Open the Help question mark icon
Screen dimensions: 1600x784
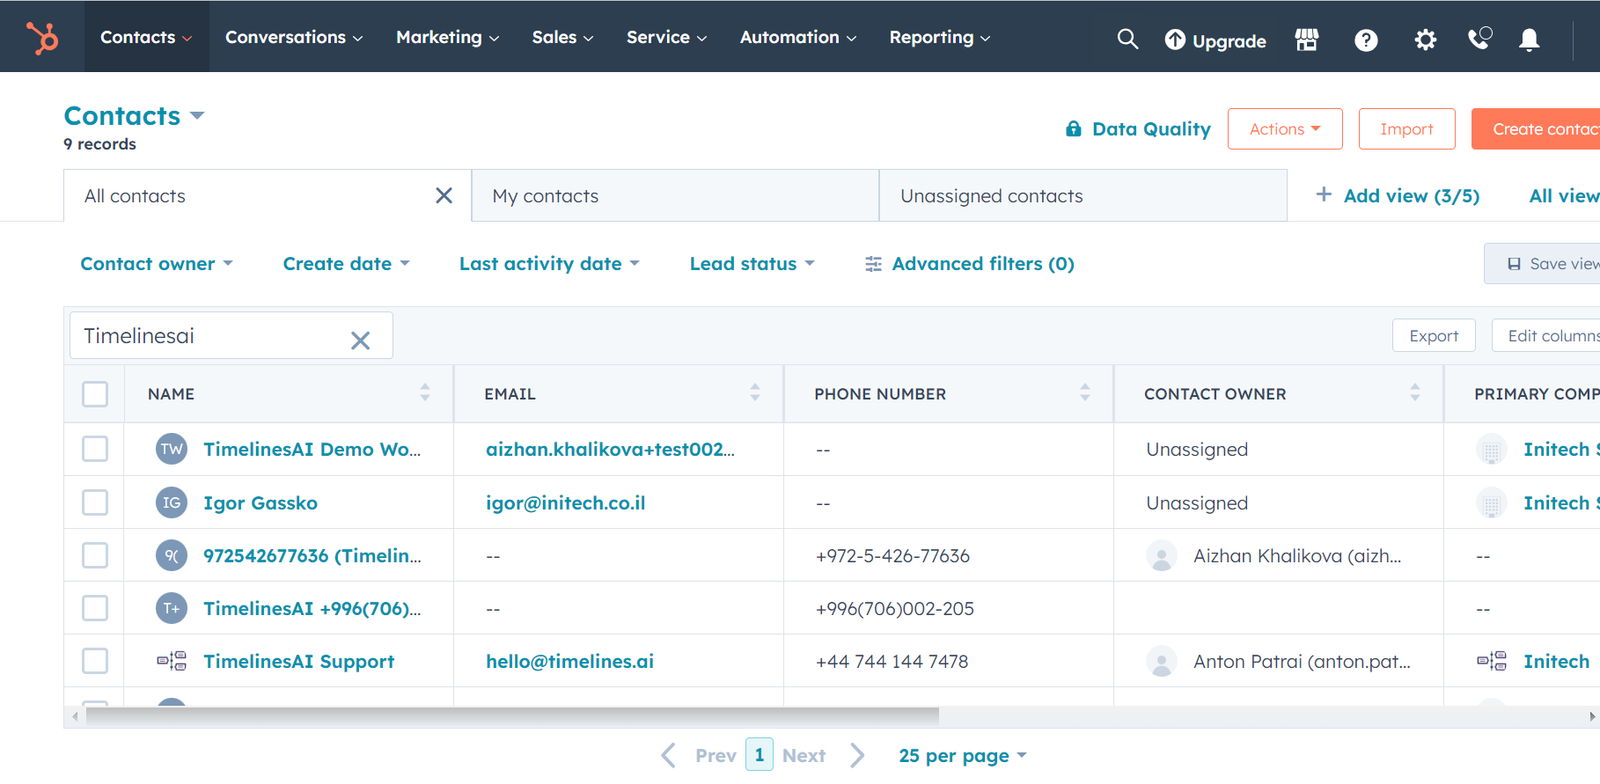[1366, 40]
